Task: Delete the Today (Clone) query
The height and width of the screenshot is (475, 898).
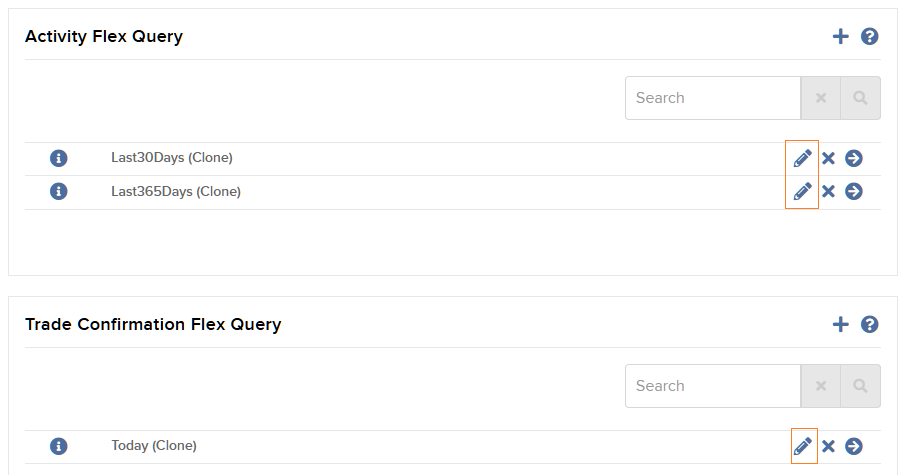Action: (828, 446)
